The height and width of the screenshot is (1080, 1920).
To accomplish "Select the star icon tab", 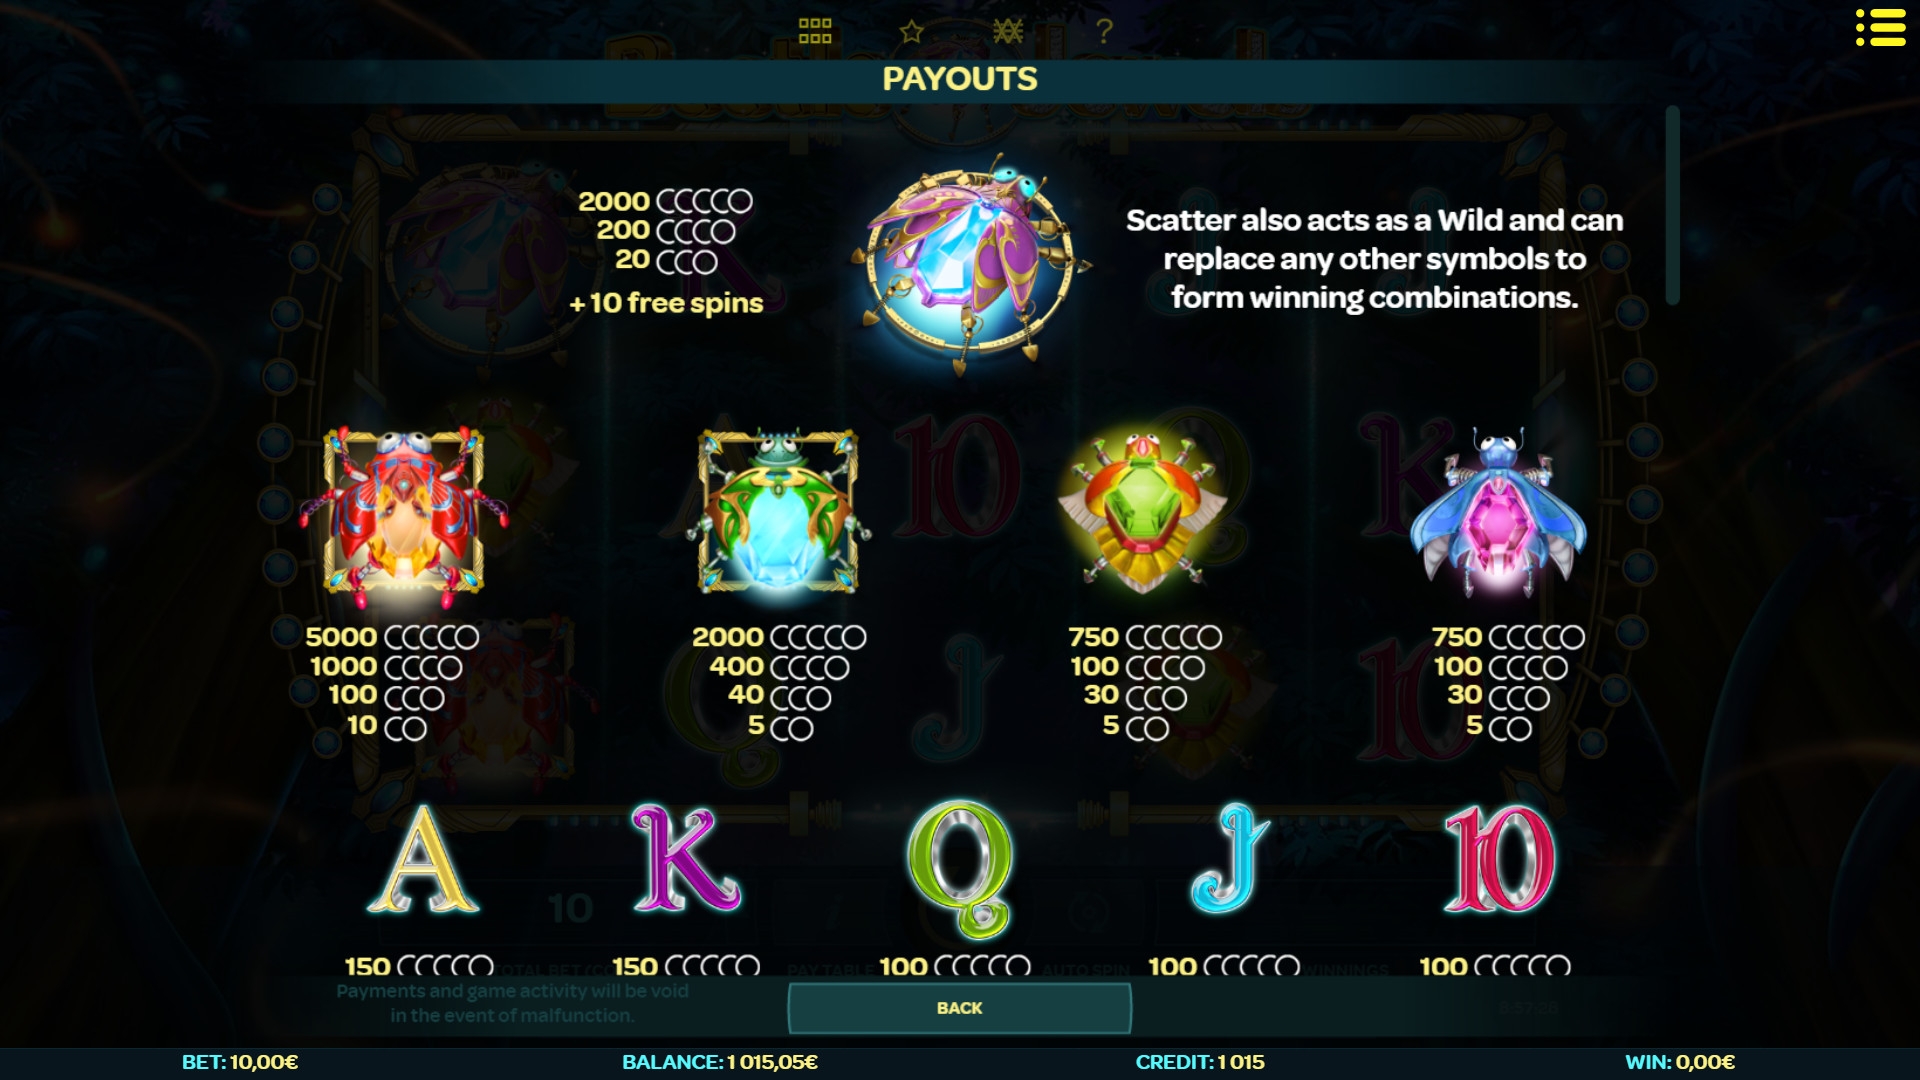I will 911,31.
